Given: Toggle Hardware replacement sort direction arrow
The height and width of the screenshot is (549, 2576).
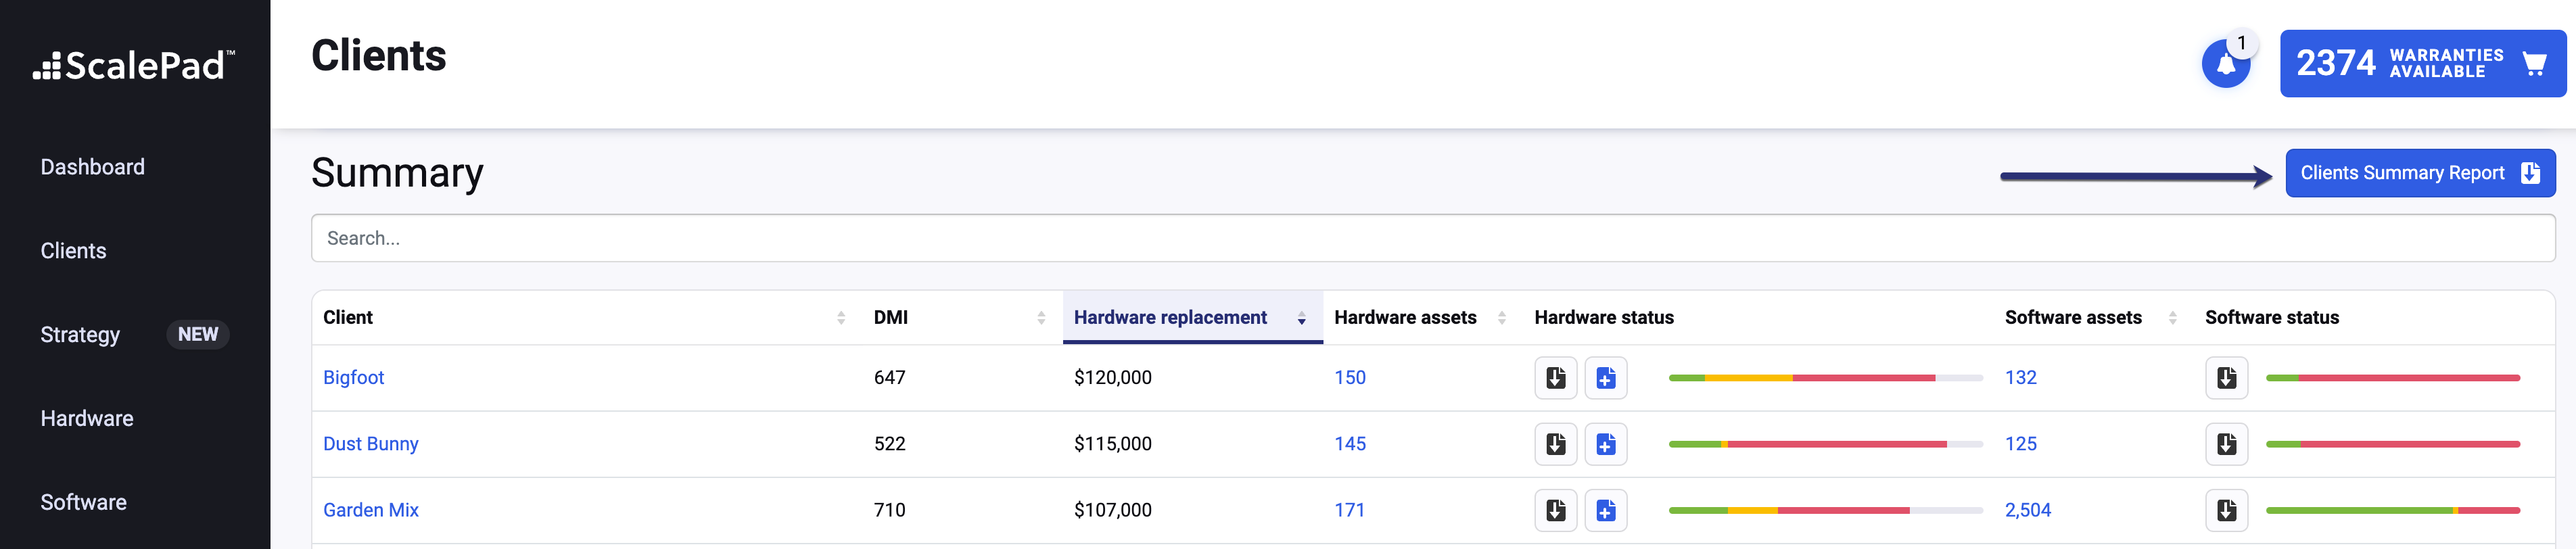Looking at the screenshot, I should [x=1301, y=318].
